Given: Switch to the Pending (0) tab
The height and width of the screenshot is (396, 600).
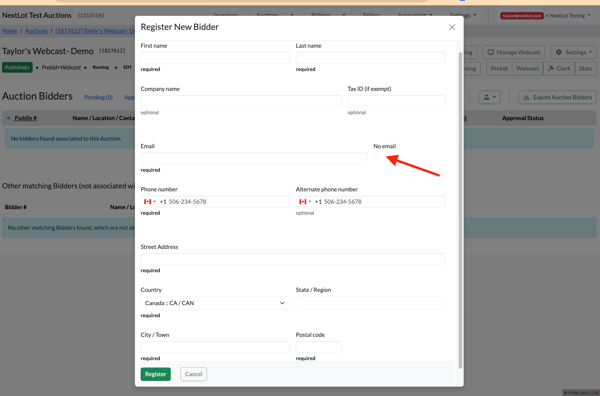Looking at the screenshot, I should coord(98,97).
